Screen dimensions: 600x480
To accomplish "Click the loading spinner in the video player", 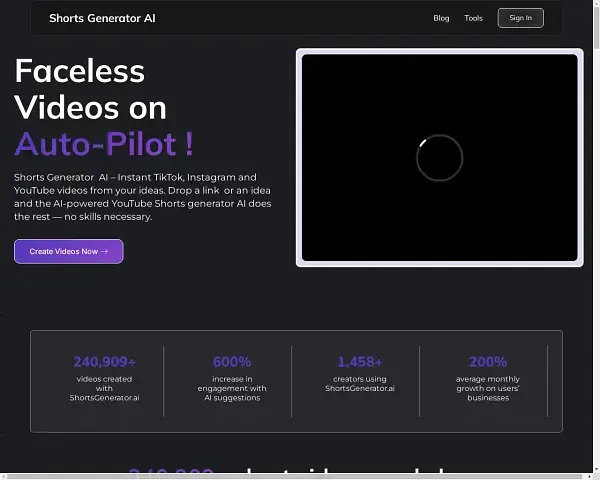I will (439, 157).
